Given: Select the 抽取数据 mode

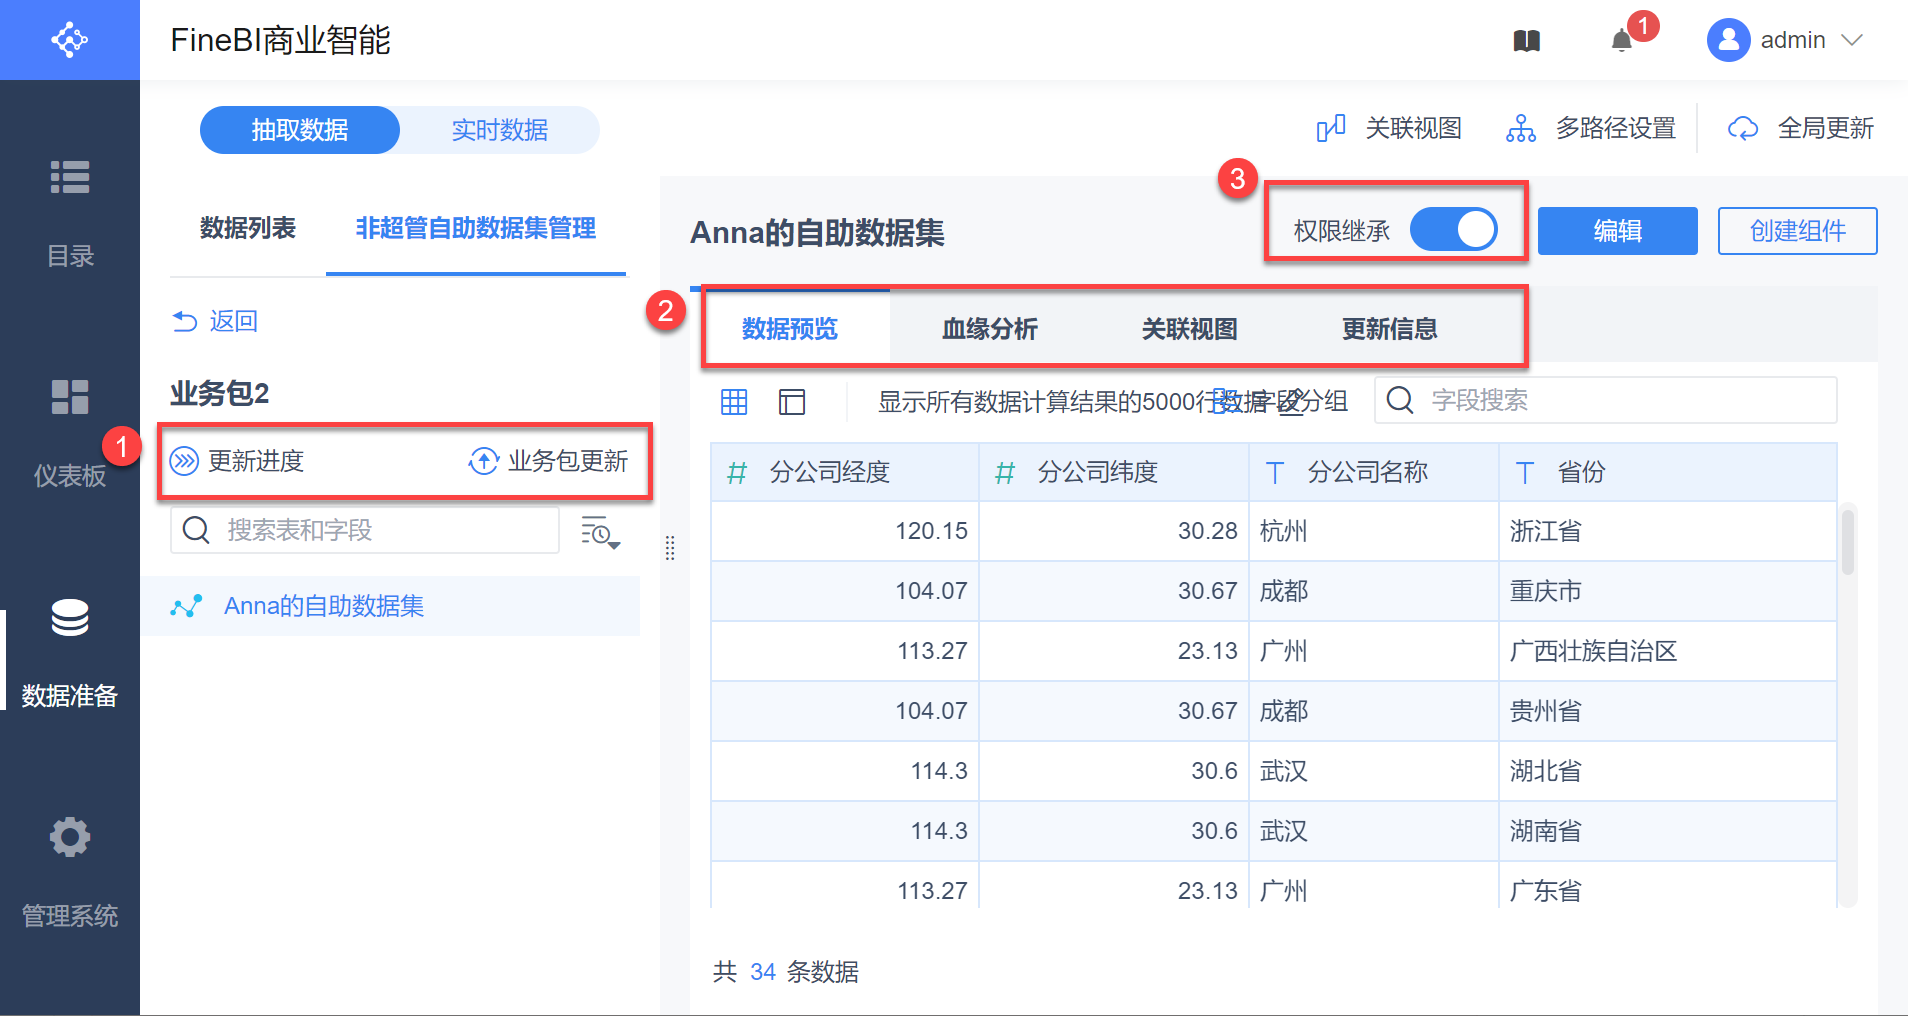Looking at the screenshot, I should tap(300, 130).
